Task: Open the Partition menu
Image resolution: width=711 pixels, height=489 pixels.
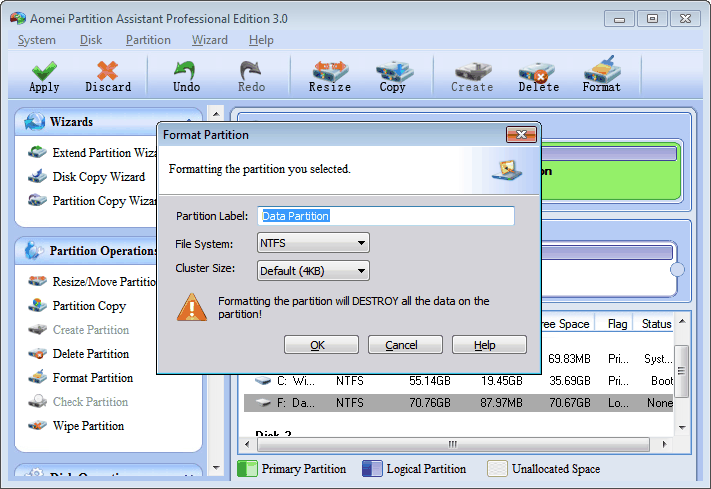Action: click(x=148, y=40)
